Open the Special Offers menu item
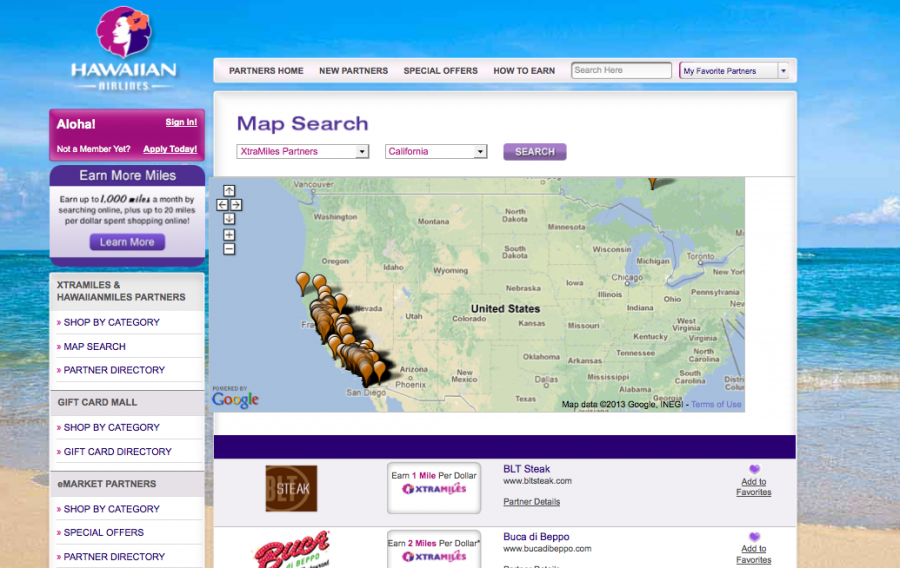 click(440, 71)
